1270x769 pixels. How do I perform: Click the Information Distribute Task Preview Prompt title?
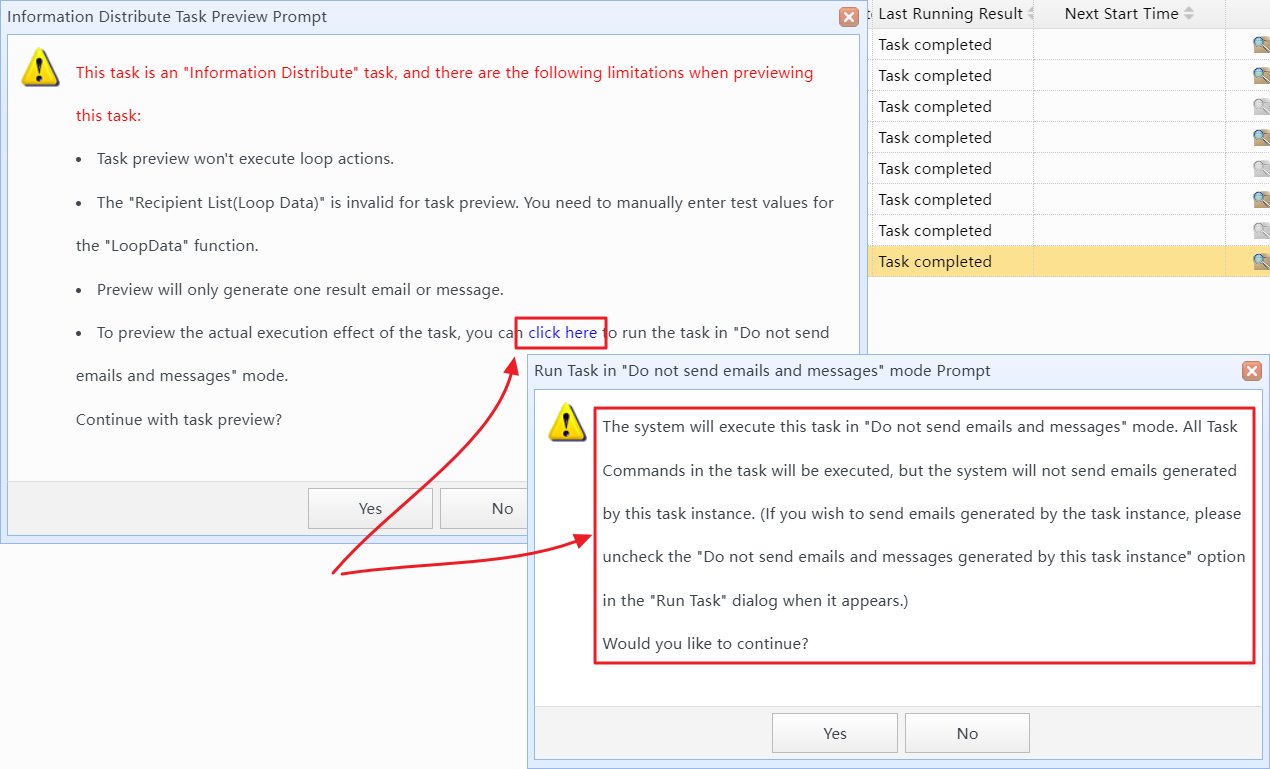(167, 17)
